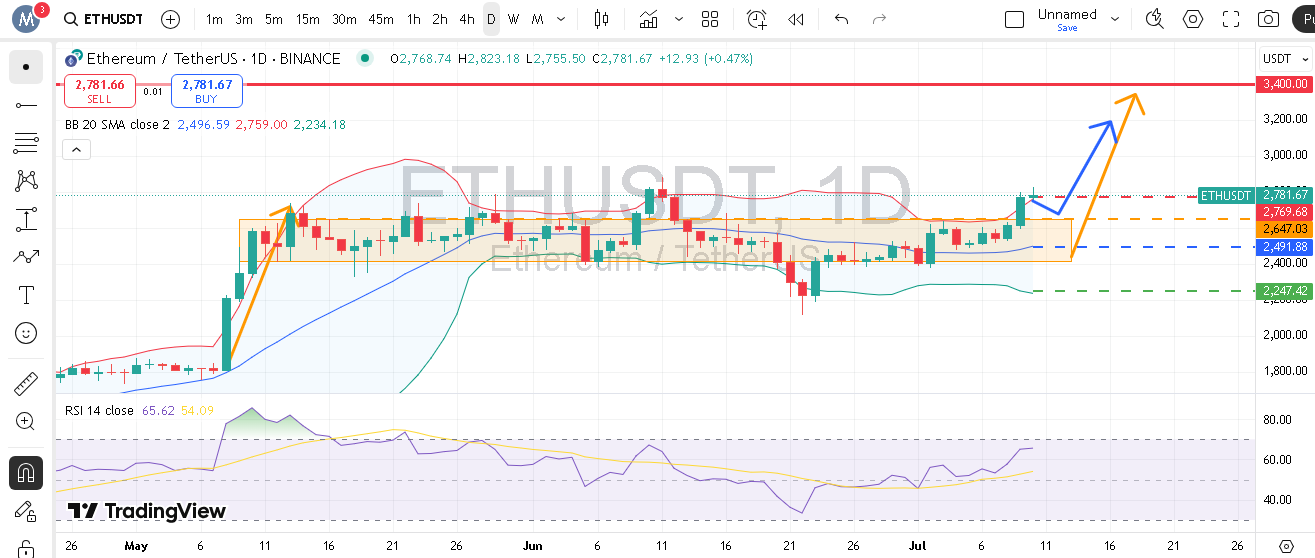Open bar replay rewind icon
The width and height of the screenshot is (1315, 558).
[x=796, y=19]
